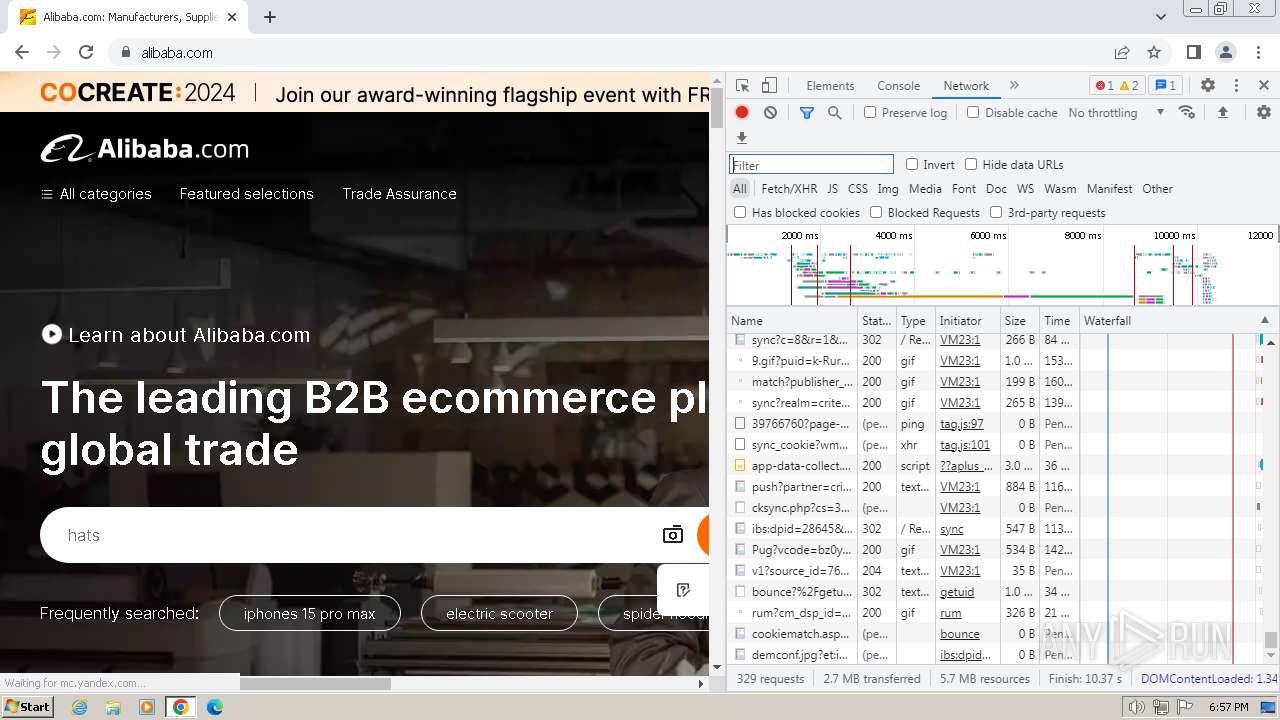Expand the All categories menu
1280x720 pixels.
click(96, 194)
